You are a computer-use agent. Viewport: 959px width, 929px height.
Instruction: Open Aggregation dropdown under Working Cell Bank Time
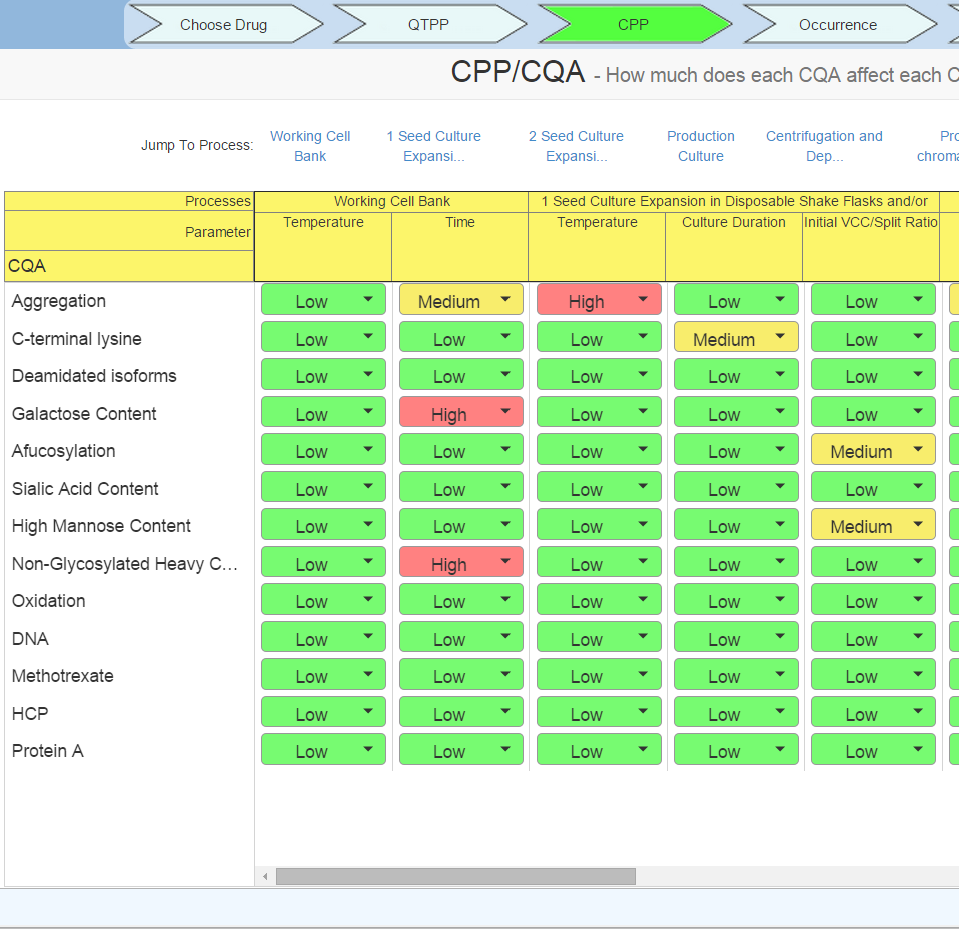coord(461,300)
